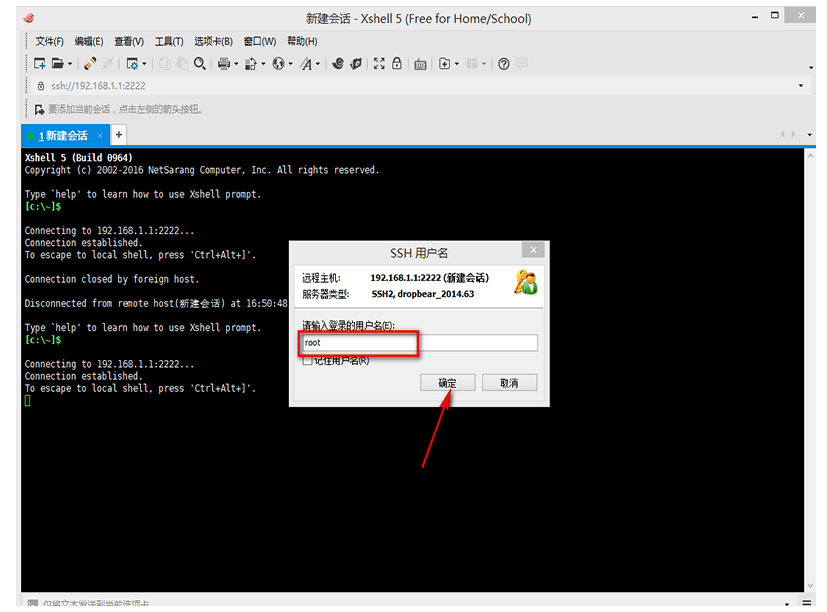Select the 新建会话 session tab
Screen dimensions: 827x612
[x=64, y=135]
